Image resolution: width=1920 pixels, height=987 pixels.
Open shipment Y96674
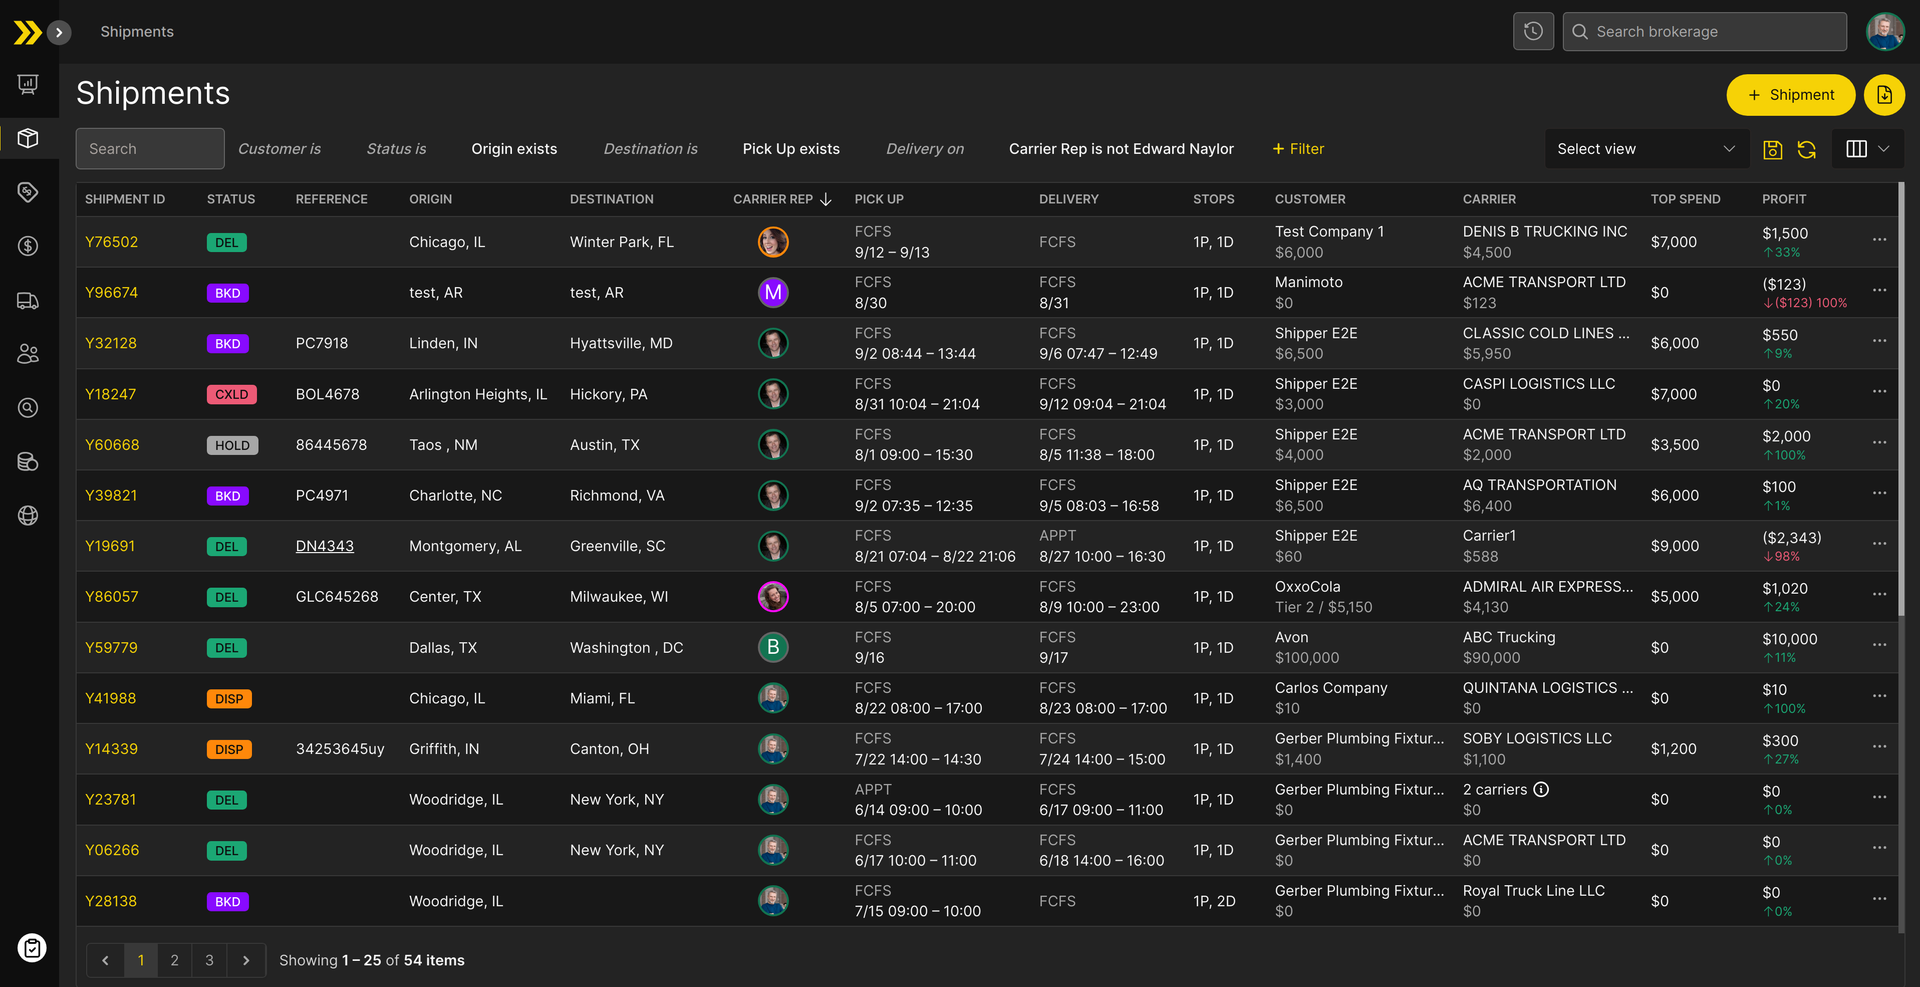point(111,293)
